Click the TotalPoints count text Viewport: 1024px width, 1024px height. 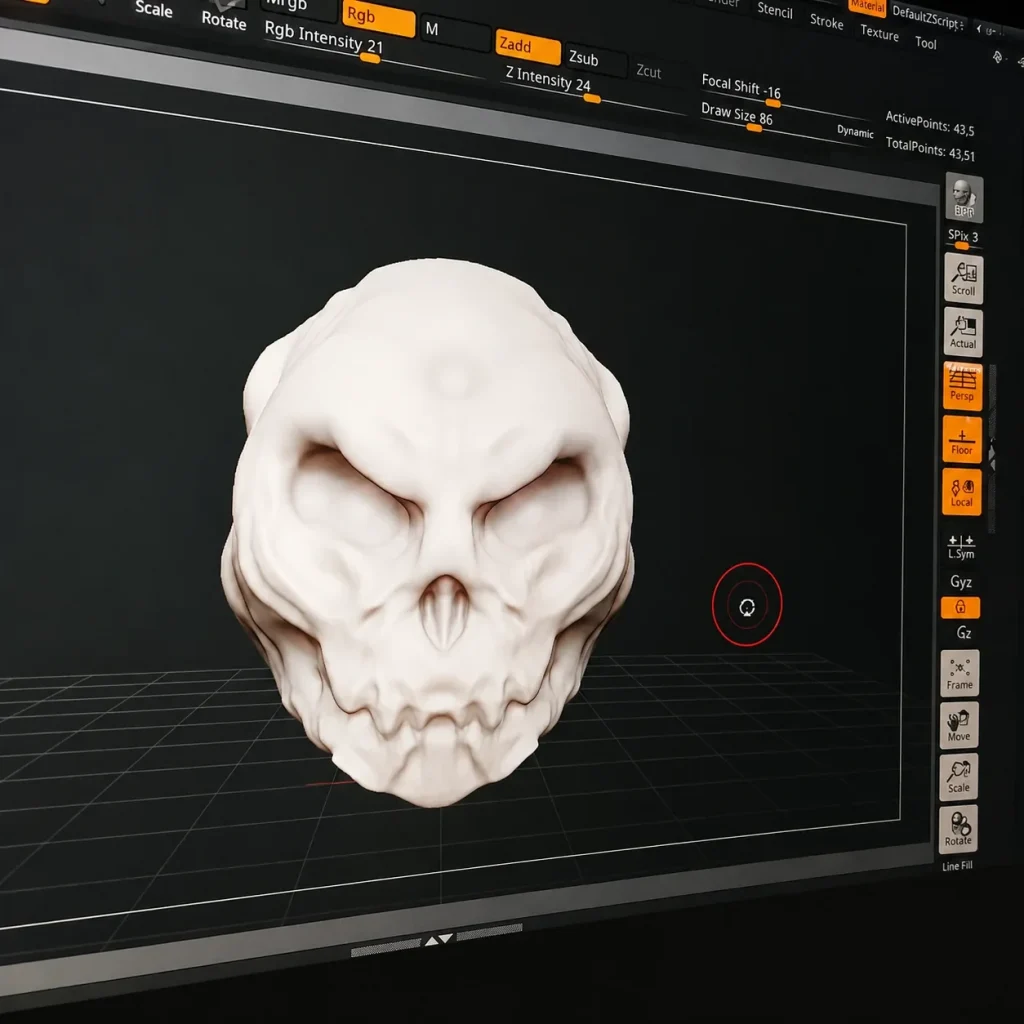click(929, 150)
